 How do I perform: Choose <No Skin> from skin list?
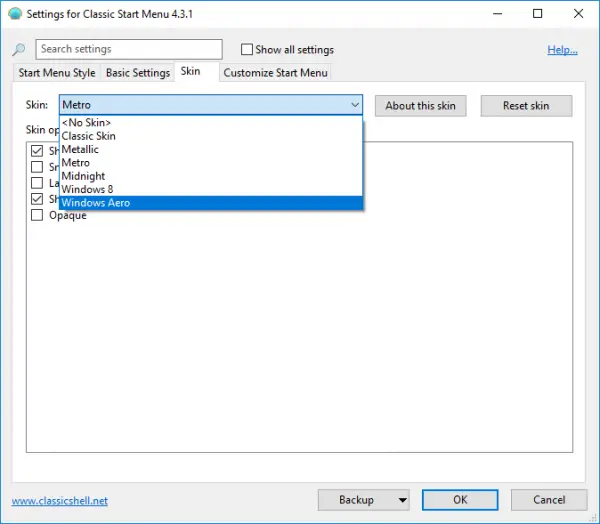[211, 122]
